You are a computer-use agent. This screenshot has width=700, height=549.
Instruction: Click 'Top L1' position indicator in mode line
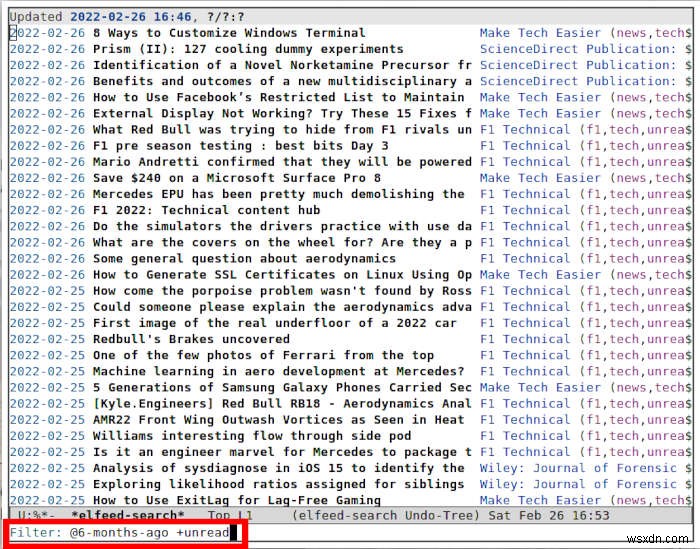pos(230,516)
